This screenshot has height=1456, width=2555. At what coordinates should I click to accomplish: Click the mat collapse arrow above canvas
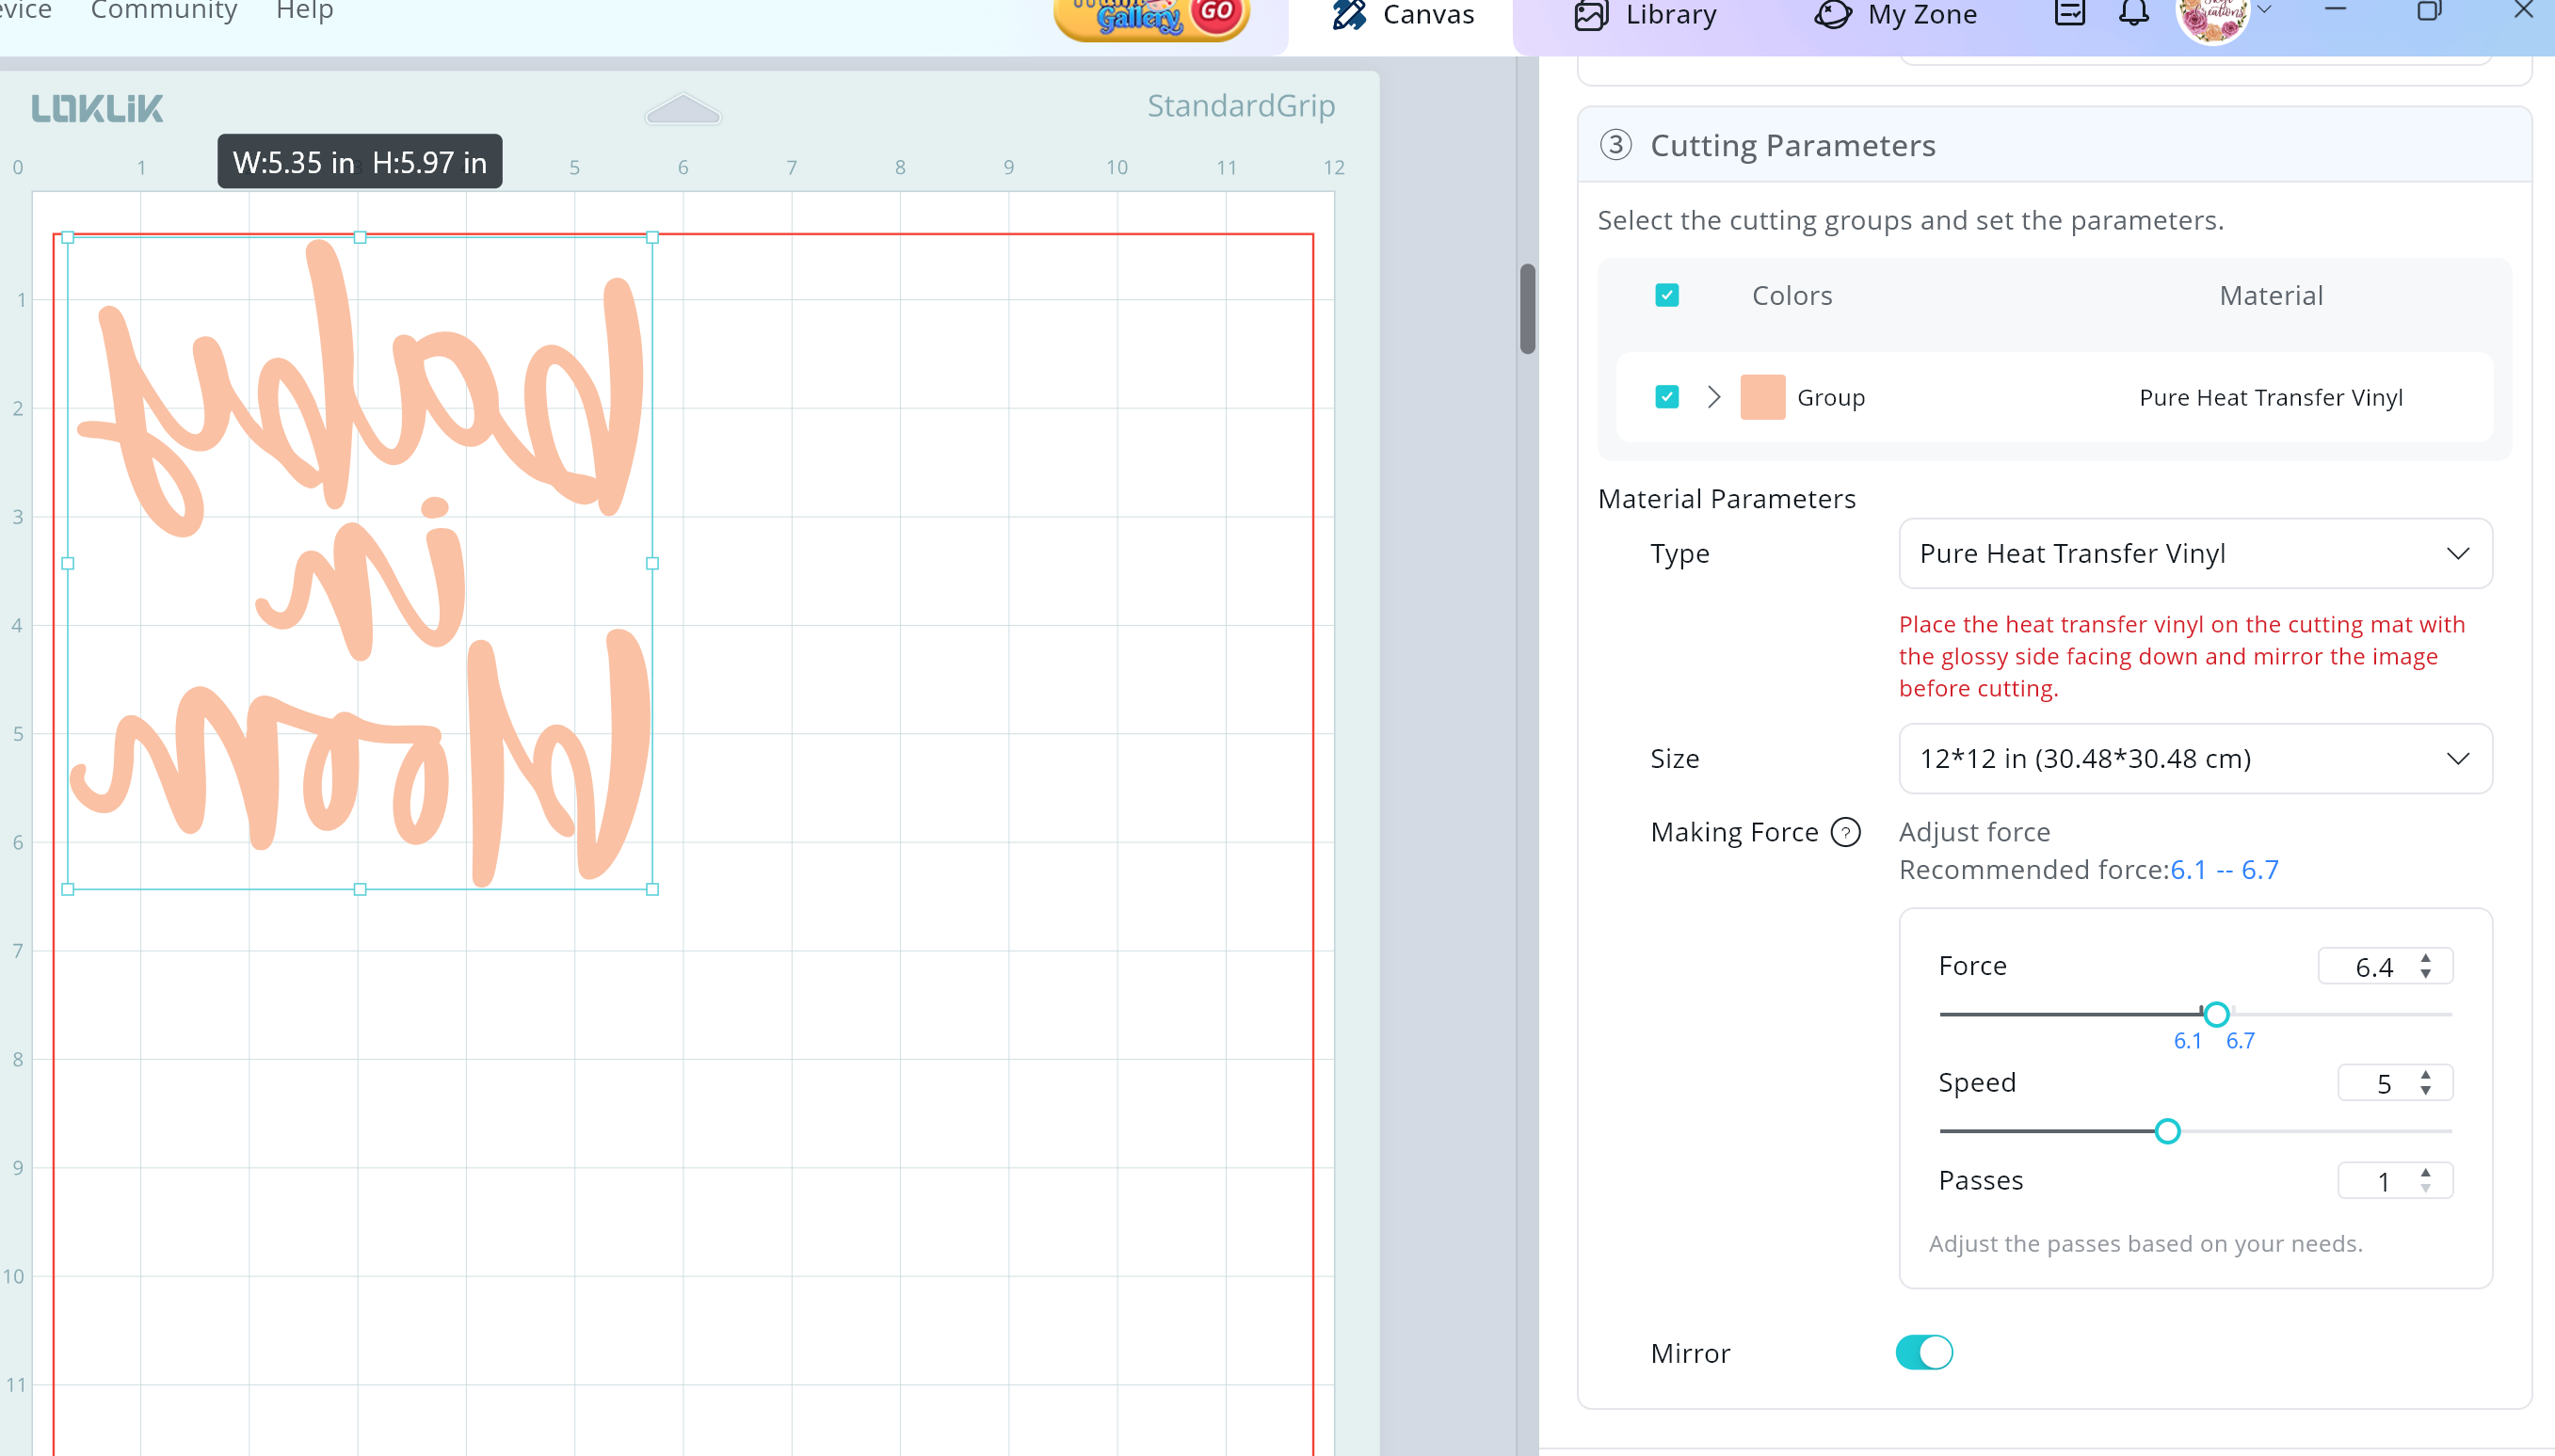683,108
